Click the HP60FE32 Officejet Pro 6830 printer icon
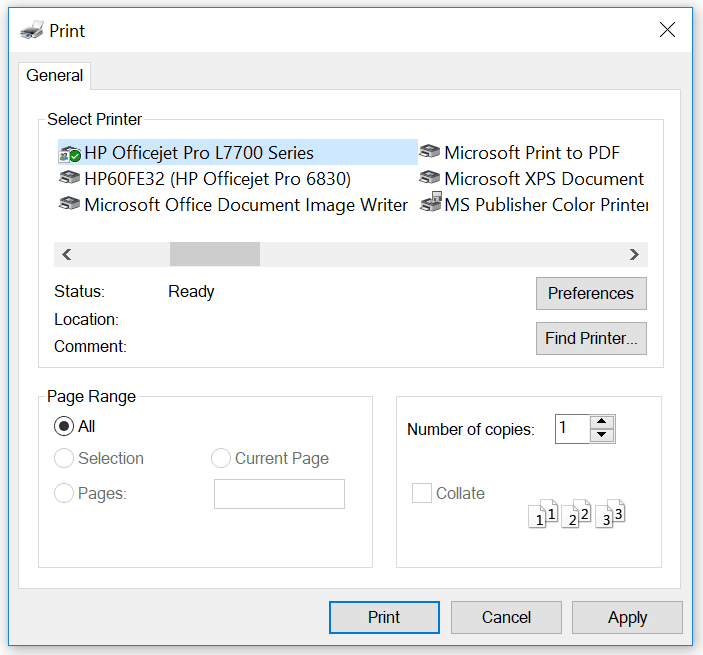Screen dimensions: 703x655 (70, 178)
